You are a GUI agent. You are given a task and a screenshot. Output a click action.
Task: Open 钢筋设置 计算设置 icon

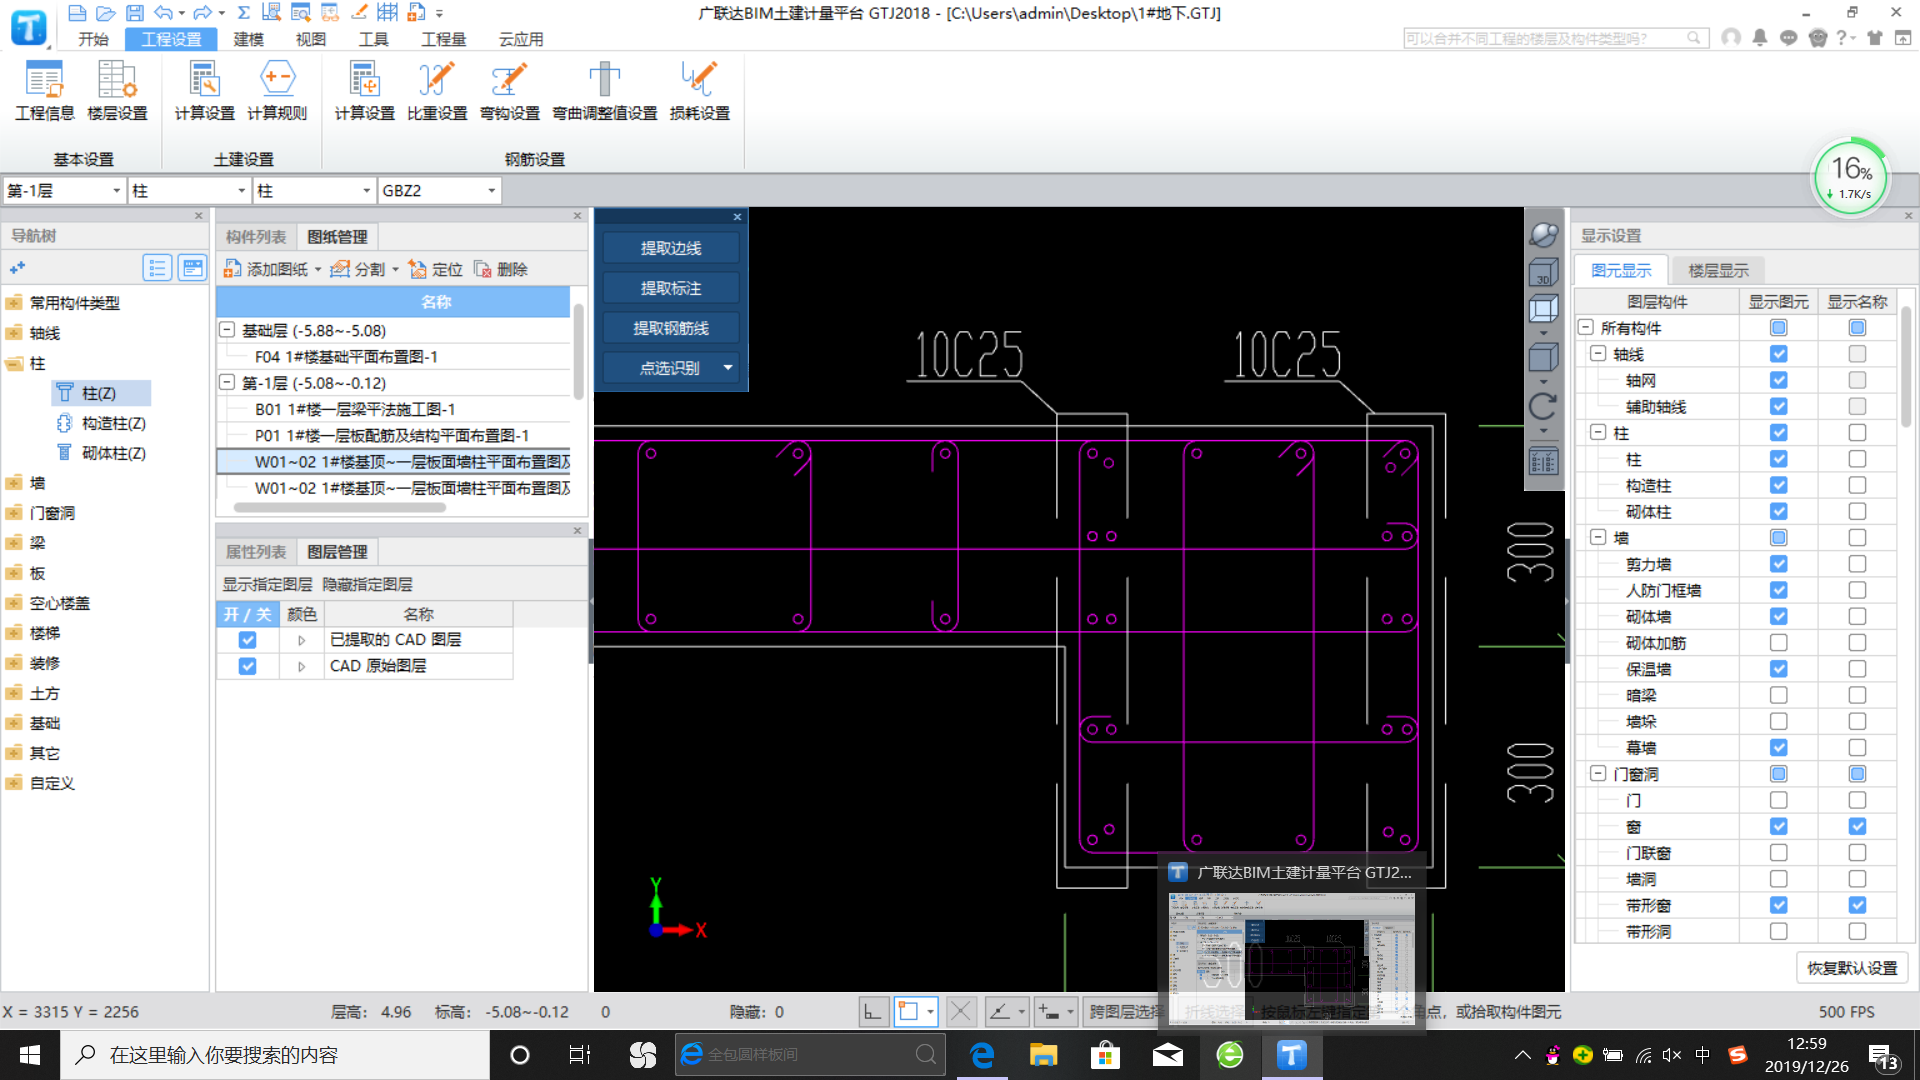pos(364,90)
